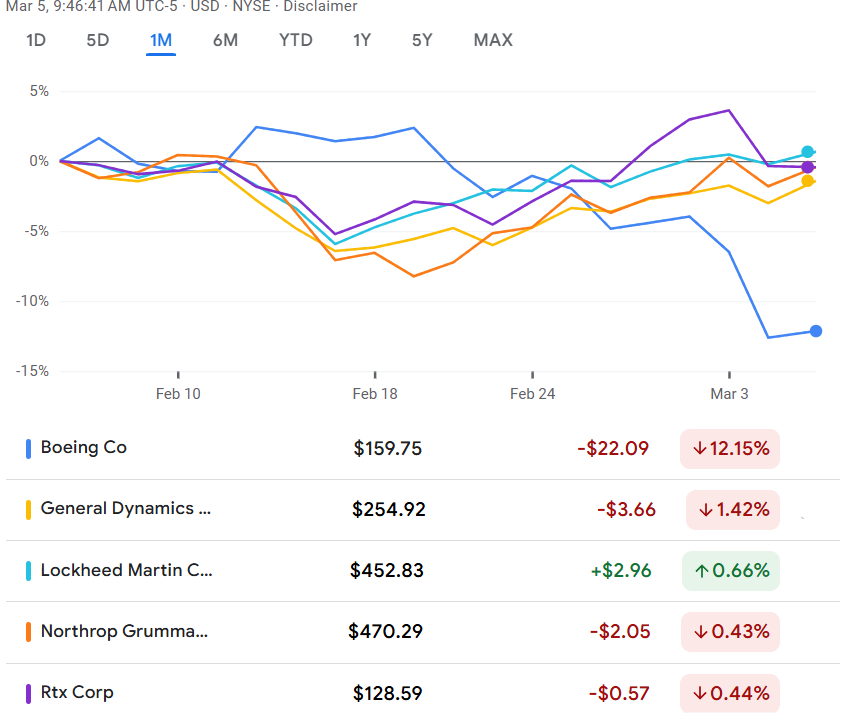Select the 1D time range tab
Screen dimensions: 842x714
[36, 41]
